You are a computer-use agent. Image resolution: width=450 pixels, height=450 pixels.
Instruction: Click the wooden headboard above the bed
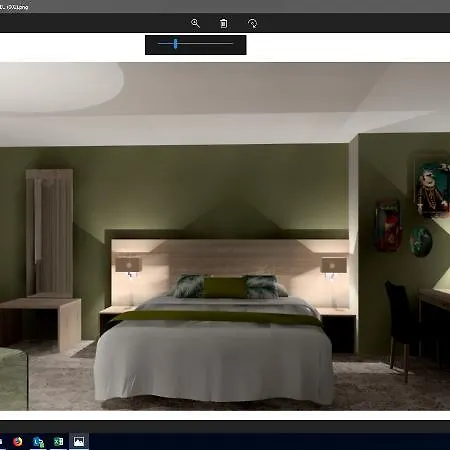pos(230,257)
